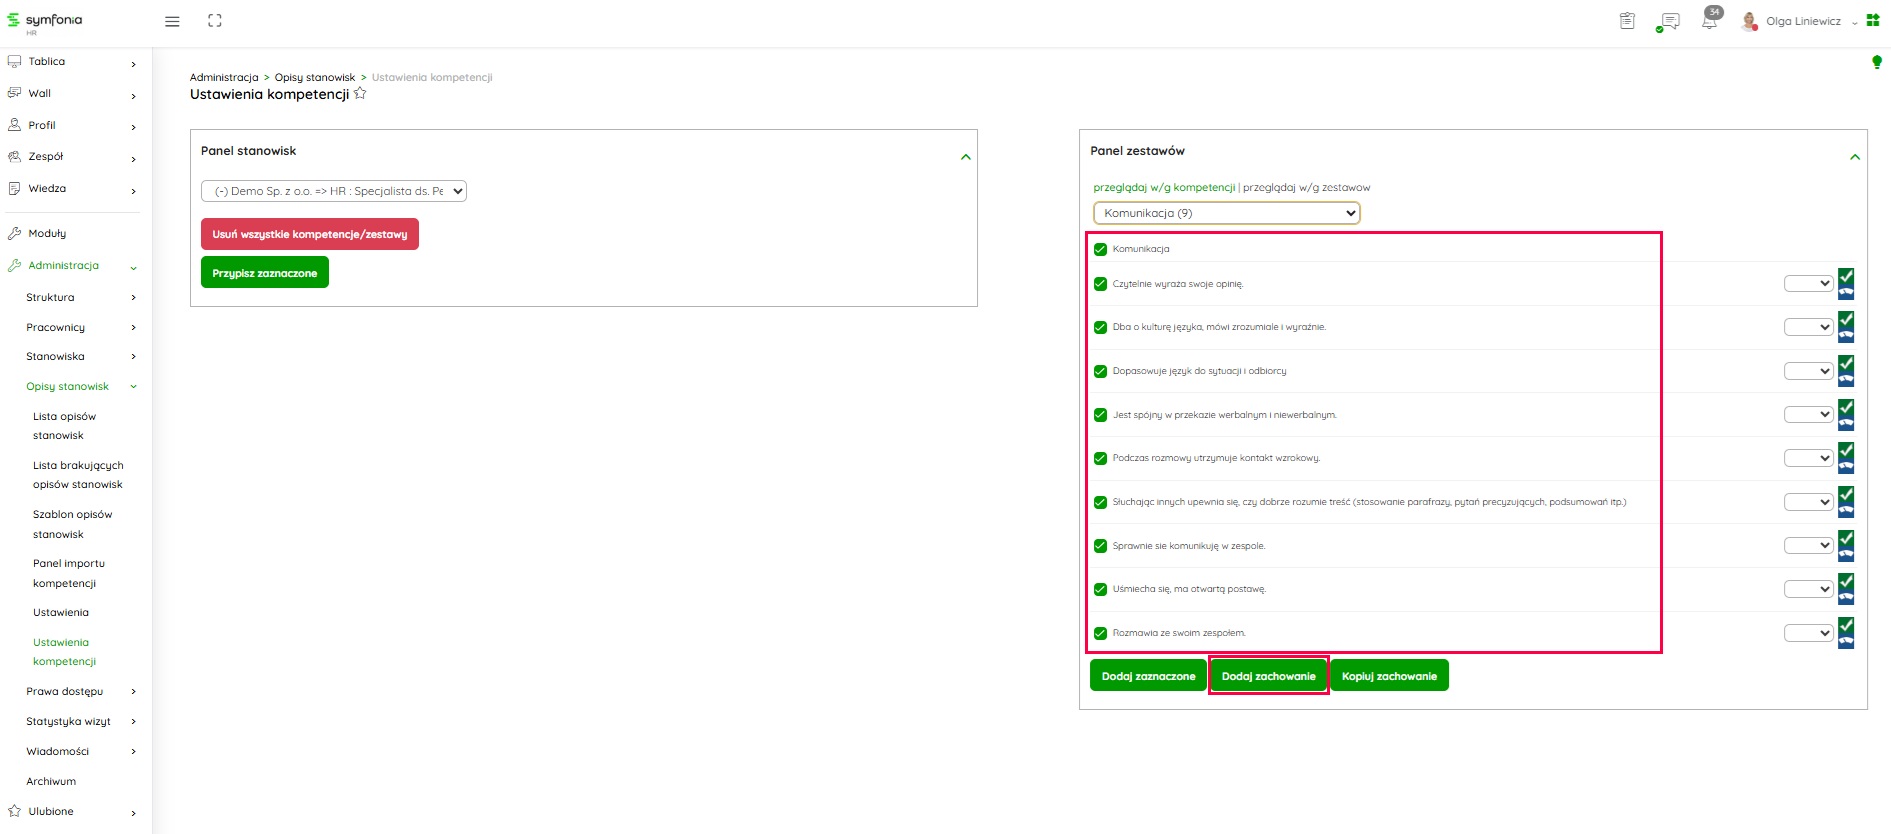Add page to favorites with star
Image resolution: width=1891 pixels, height=834 pixels.
[x=360, y=94]
